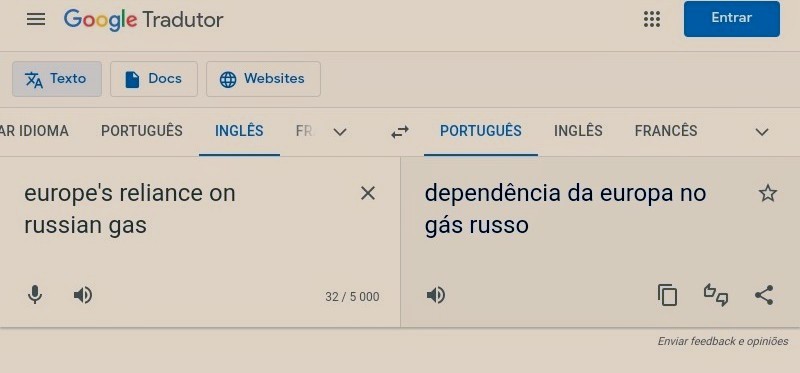
Task: Swap source and target languages
Action: point(399,132)
